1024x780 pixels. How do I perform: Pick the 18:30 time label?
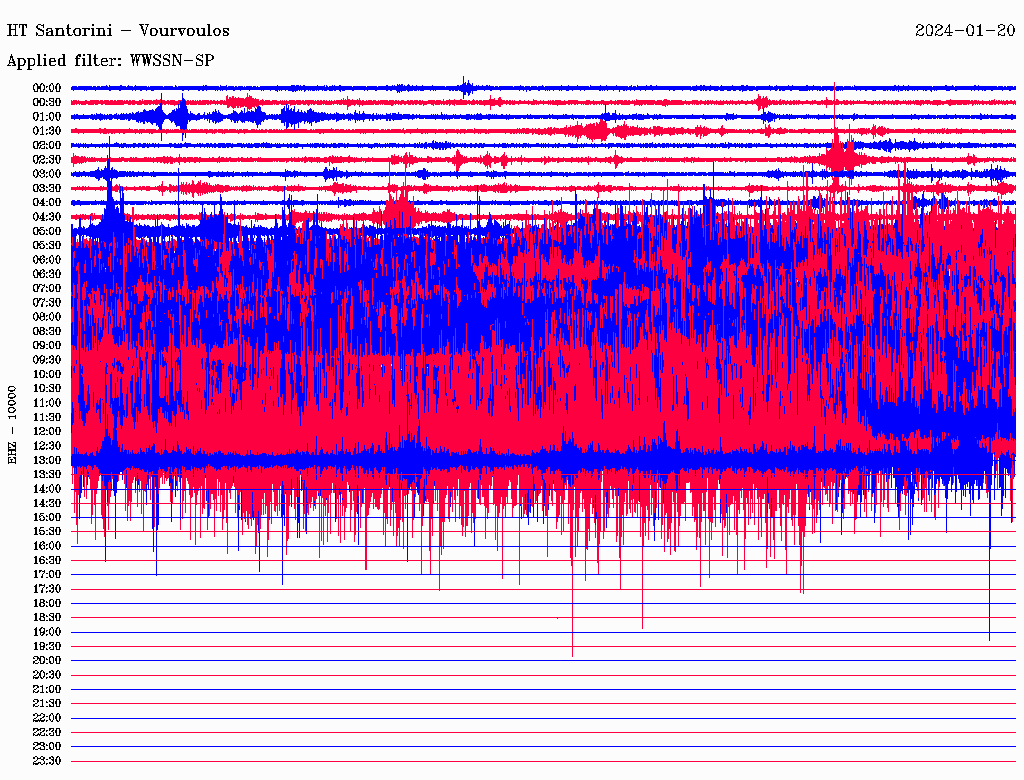pos(47,618)
